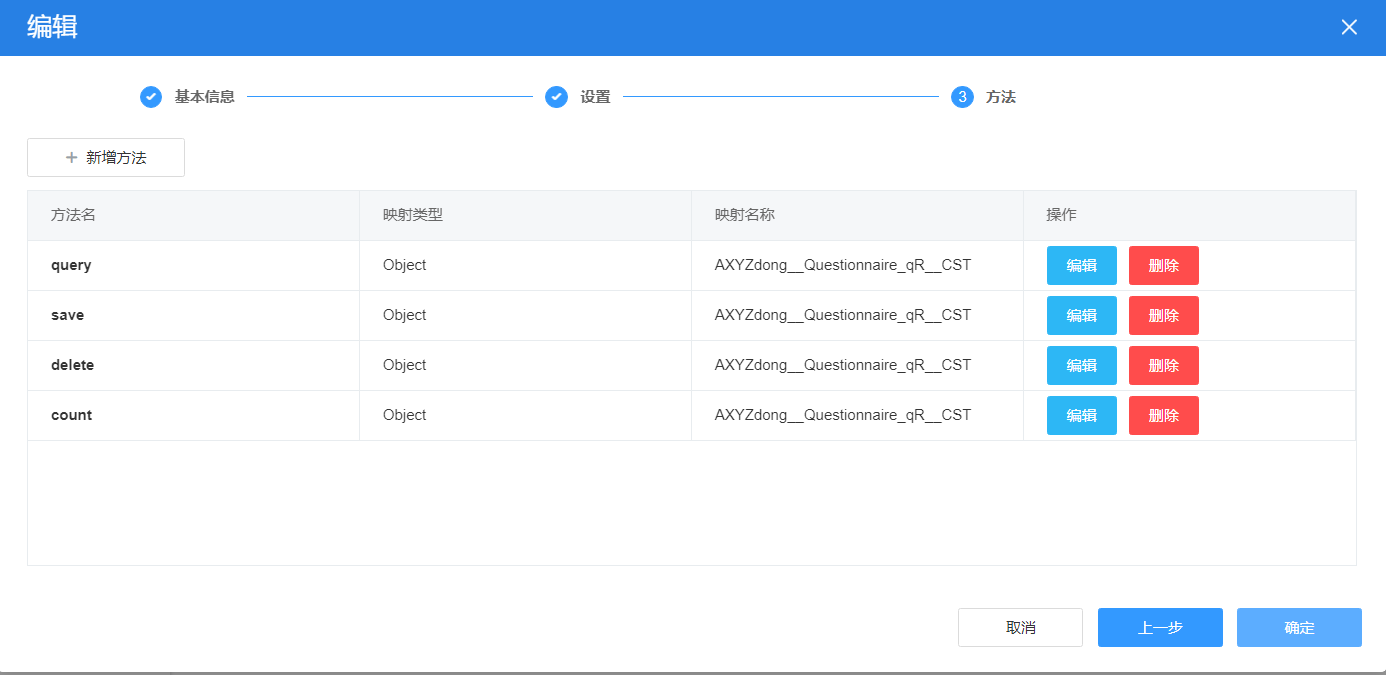The height and width of the screenshot is (675, 1386).
Task: Go to the 基本信息 step label
Action: [x=205, y=97]
